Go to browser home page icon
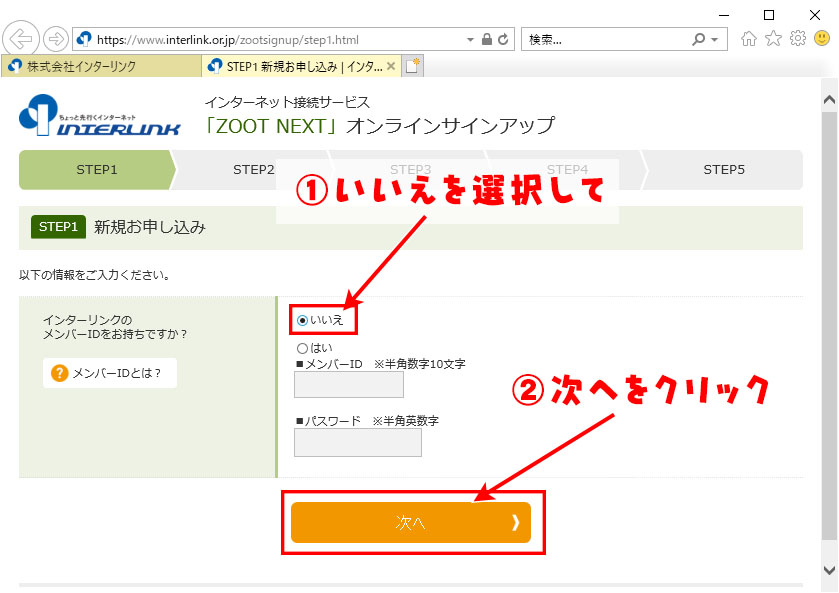The height and width of the screenshot is (593, 839). 749,39
